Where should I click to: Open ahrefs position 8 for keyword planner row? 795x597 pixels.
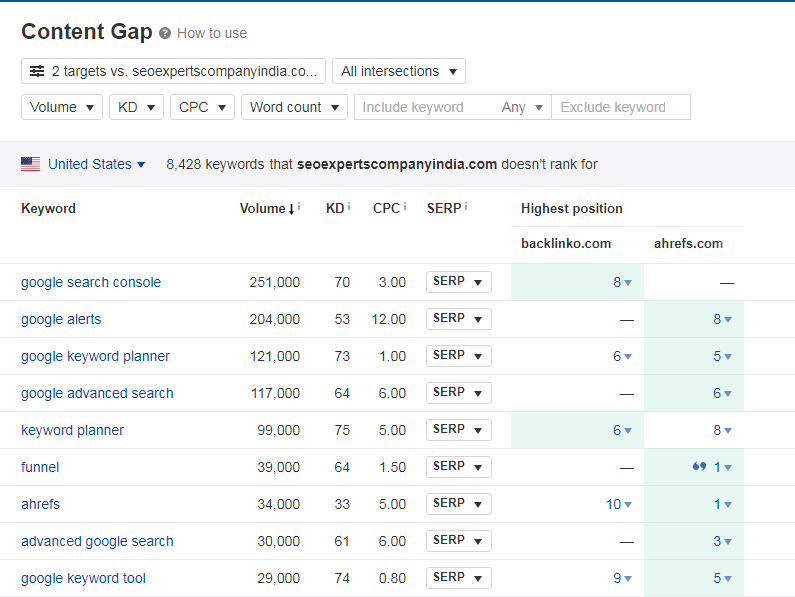click(x=722, y=430)
